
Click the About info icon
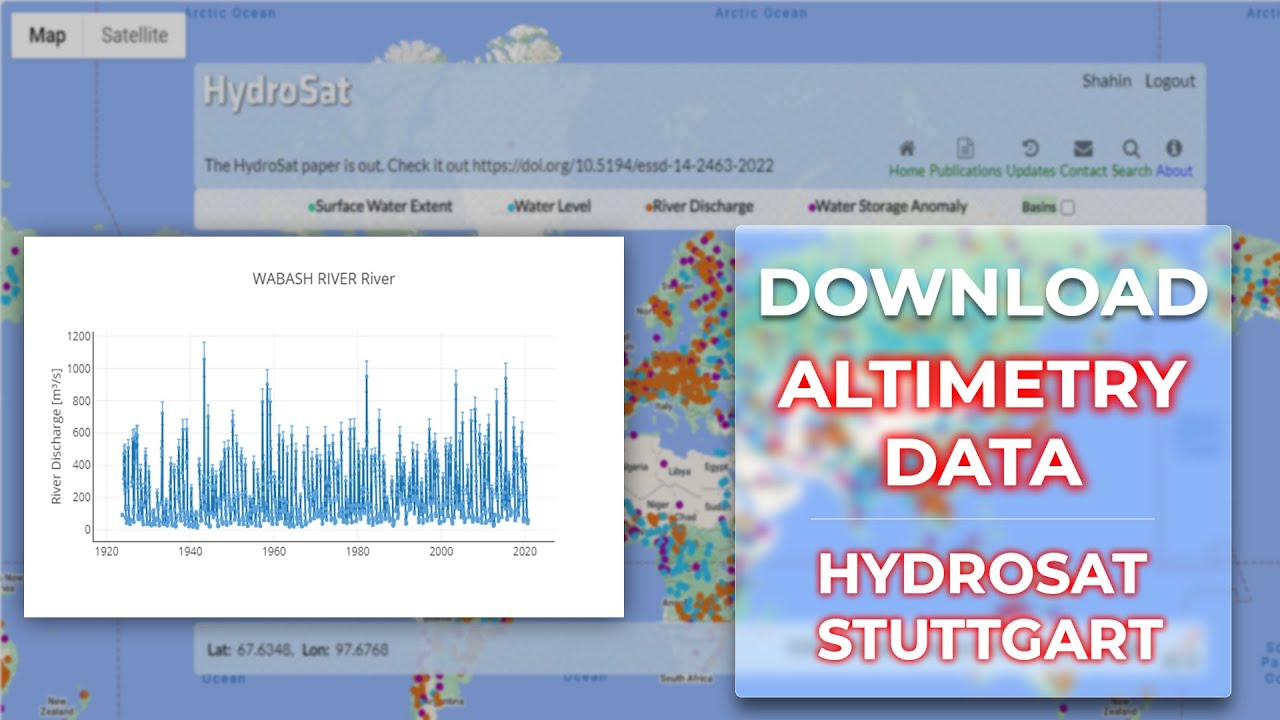(x=1174, y=149)
